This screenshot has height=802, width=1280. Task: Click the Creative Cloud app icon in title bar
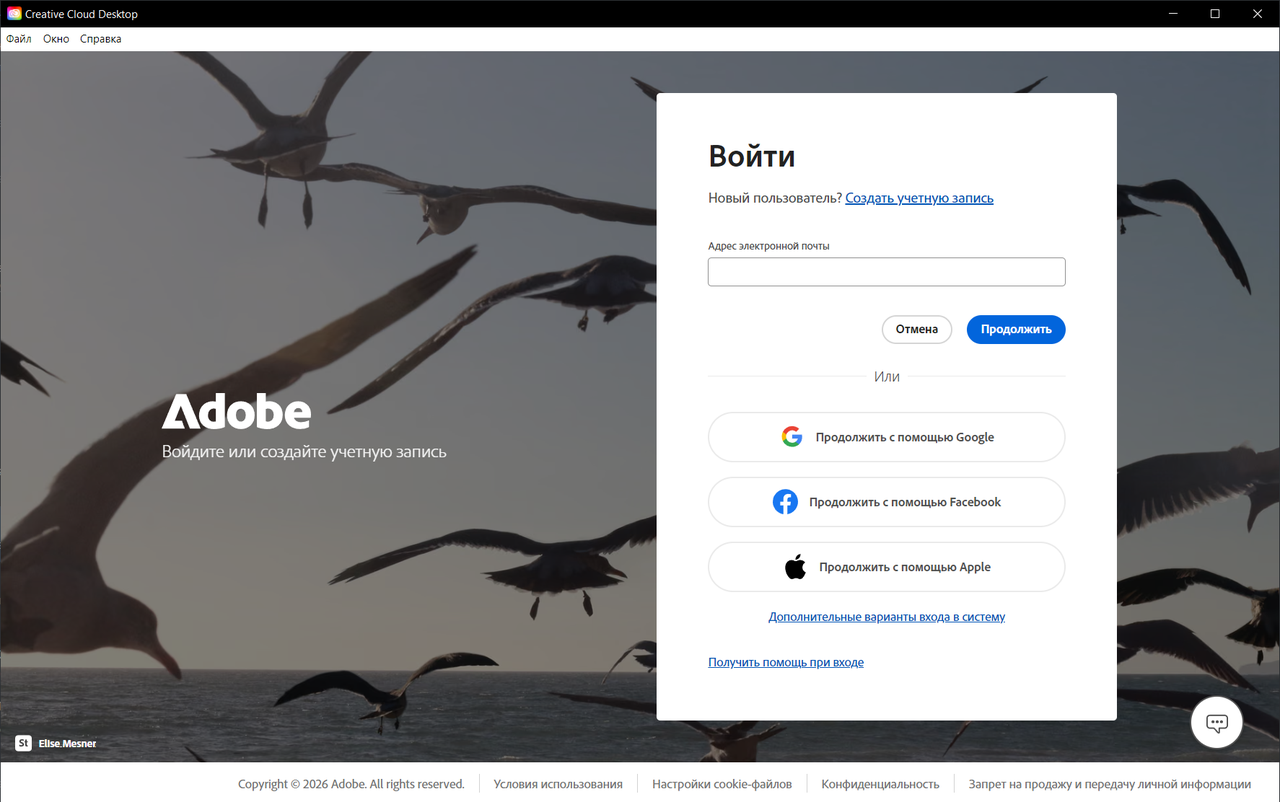[14, 14]
